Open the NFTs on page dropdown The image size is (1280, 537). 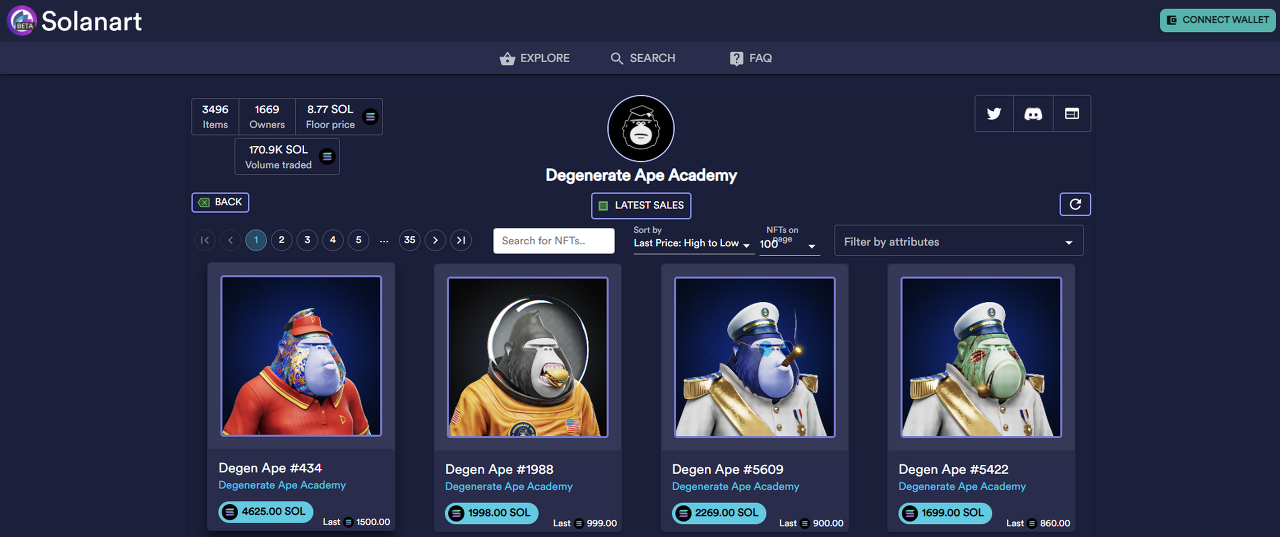coord(789,244)
